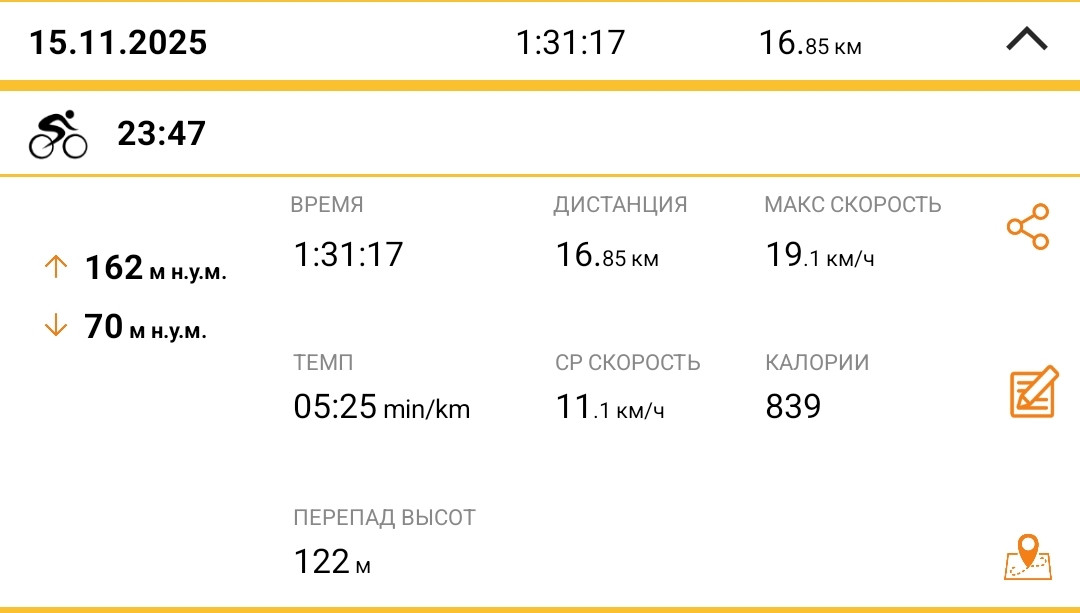Select the ВРЕМЯ value 1:31:17
1080x613 pixels.
[349, 254]
